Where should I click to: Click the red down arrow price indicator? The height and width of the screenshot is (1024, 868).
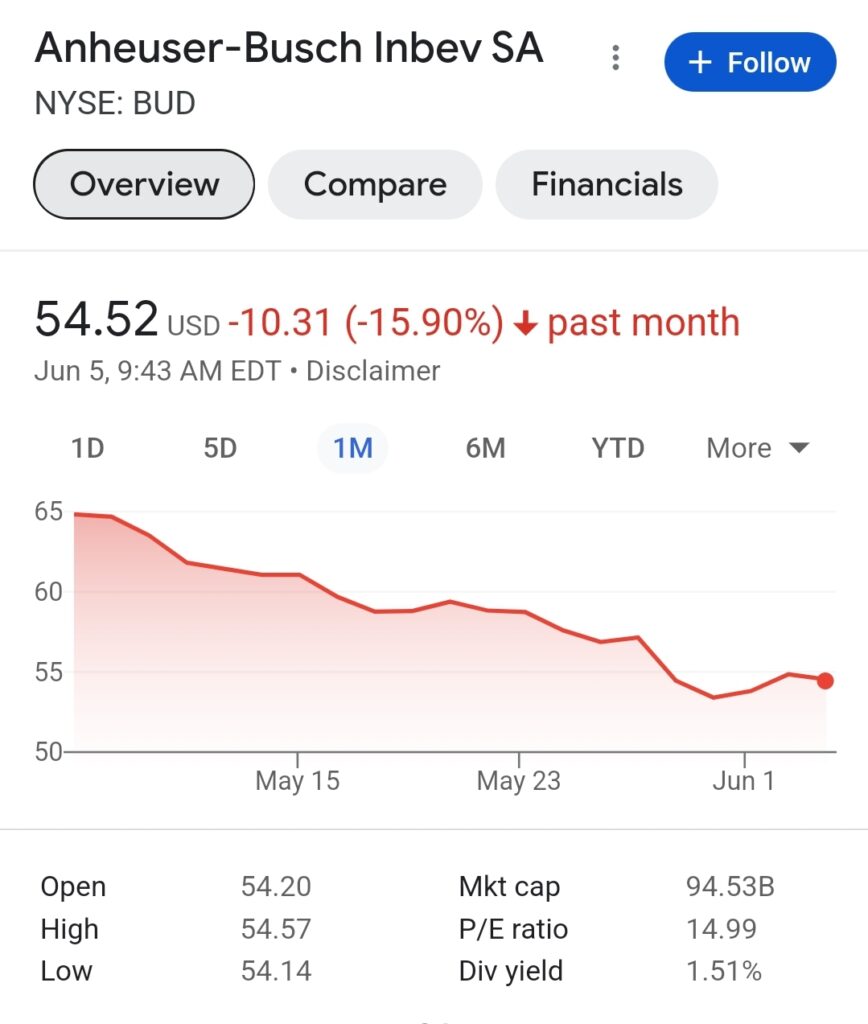click(525, 323)
